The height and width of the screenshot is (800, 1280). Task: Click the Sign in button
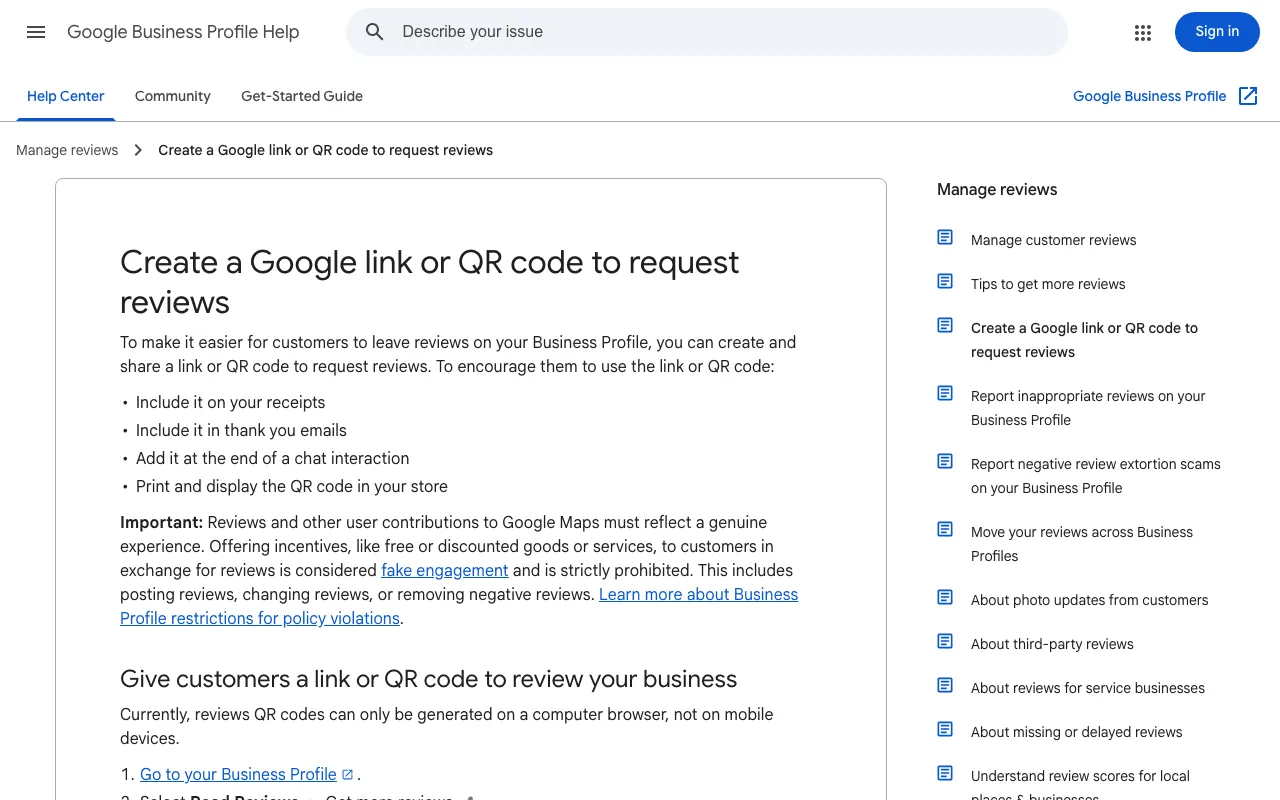pyautogui.click(x=1217, y=32)
